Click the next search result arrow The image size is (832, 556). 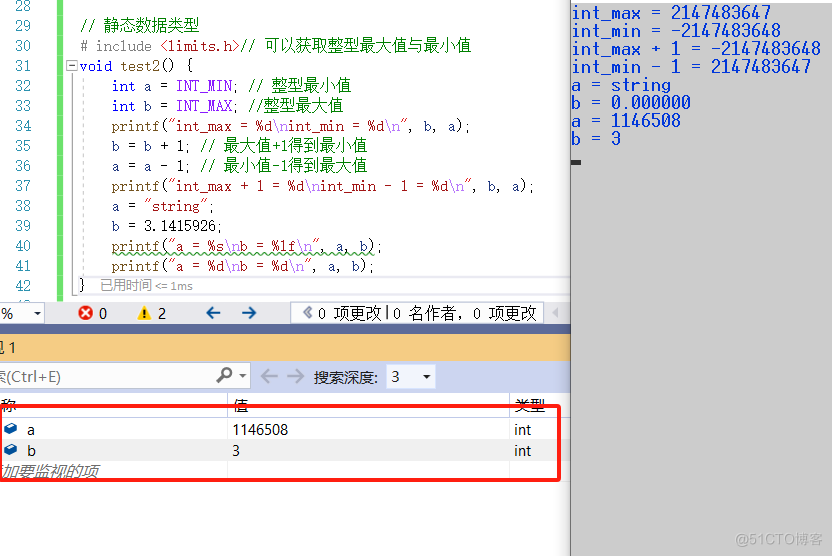point(295,377)
